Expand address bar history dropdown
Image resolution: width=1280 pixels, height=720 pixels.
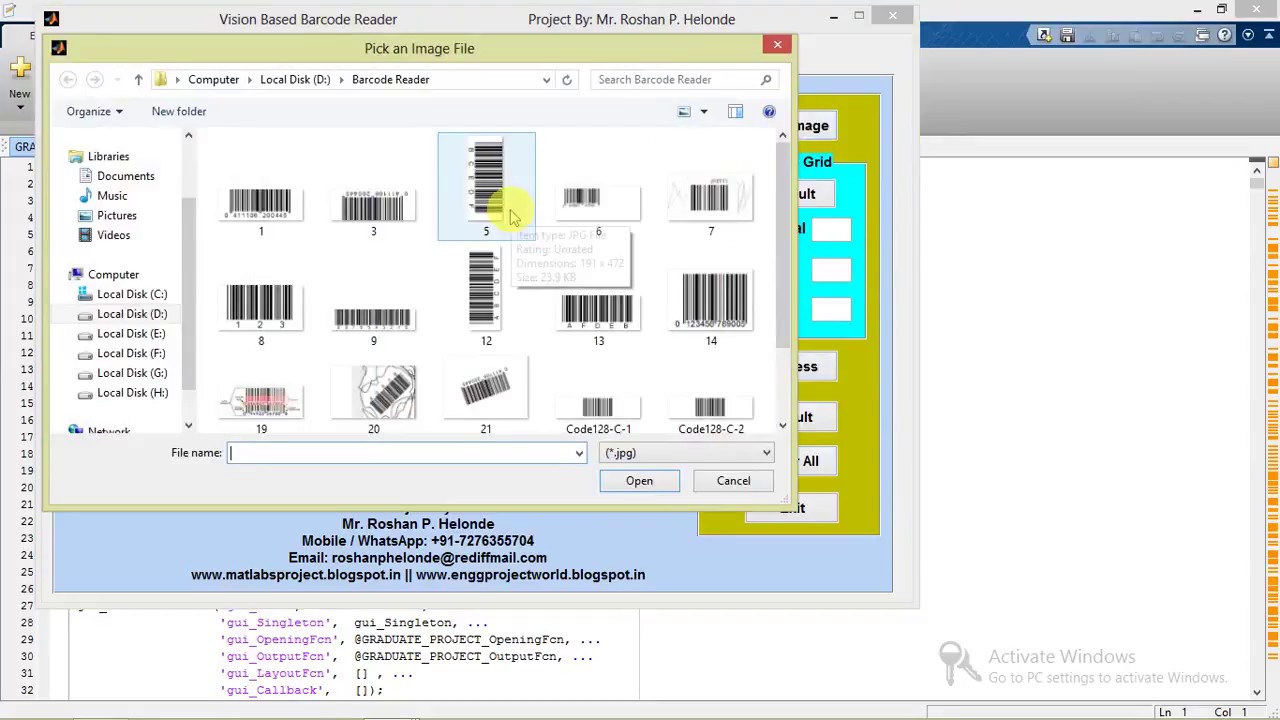[x=546, y=80]
